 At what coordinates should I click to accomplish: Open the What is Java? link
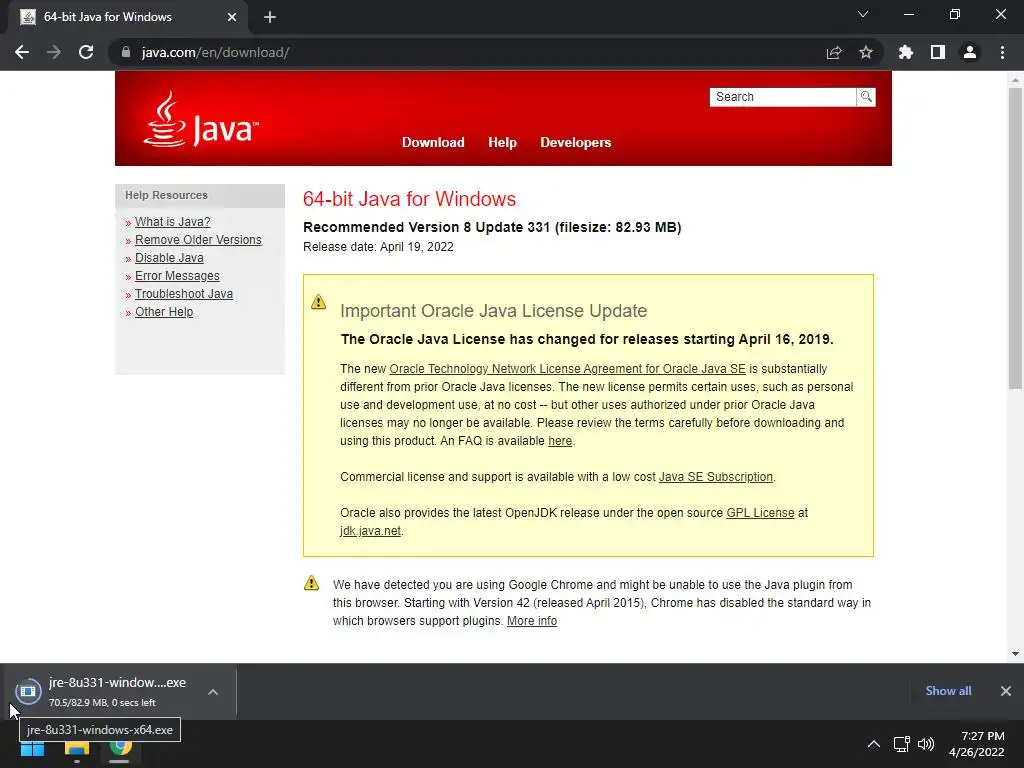point(172,222)
